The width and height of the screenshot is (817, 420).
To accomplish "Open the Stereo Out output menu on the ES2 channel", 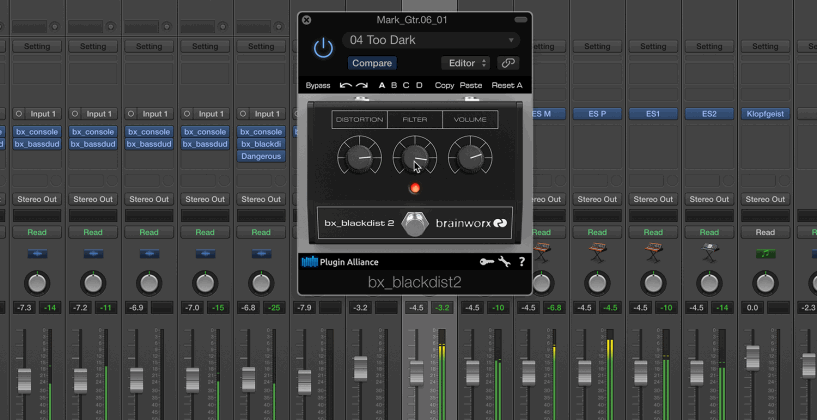I will (x=709, y=199).
